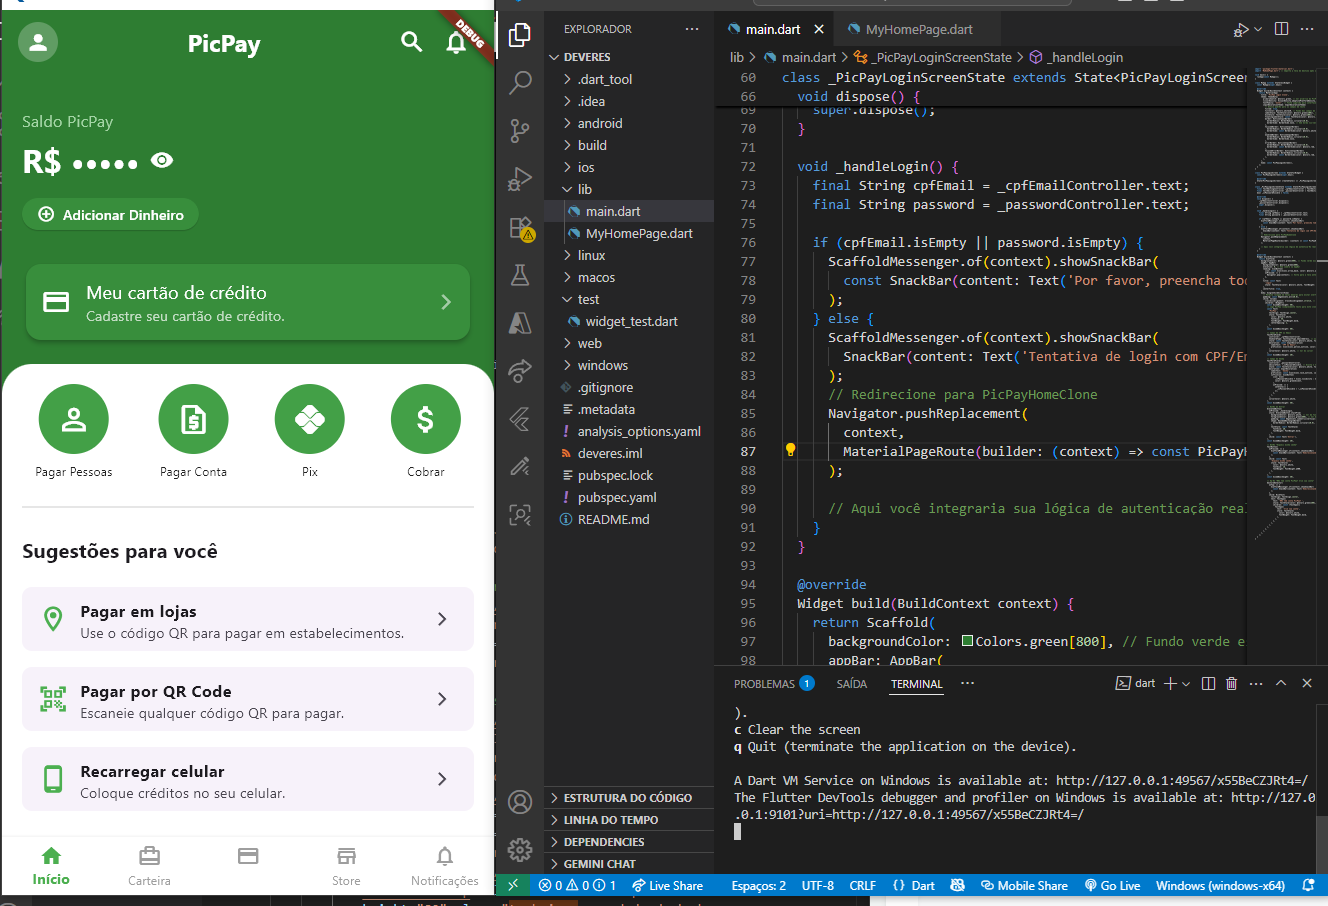
Task: Click the split editor icon
Action: click(x=1282, y=29)
